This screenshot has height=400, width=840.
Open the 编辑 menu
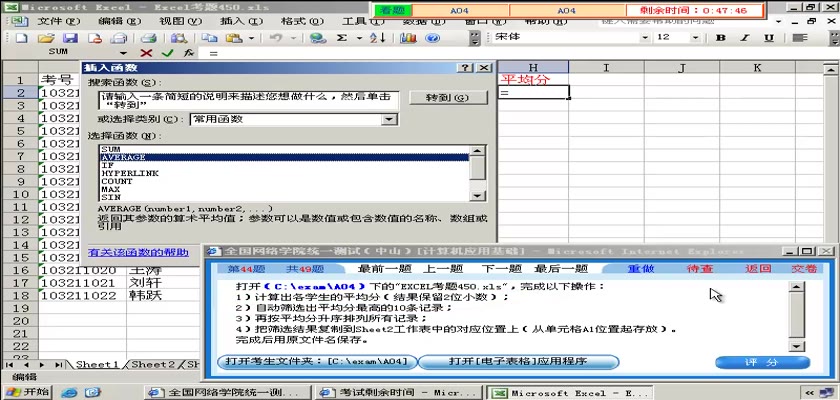(119, 21)
